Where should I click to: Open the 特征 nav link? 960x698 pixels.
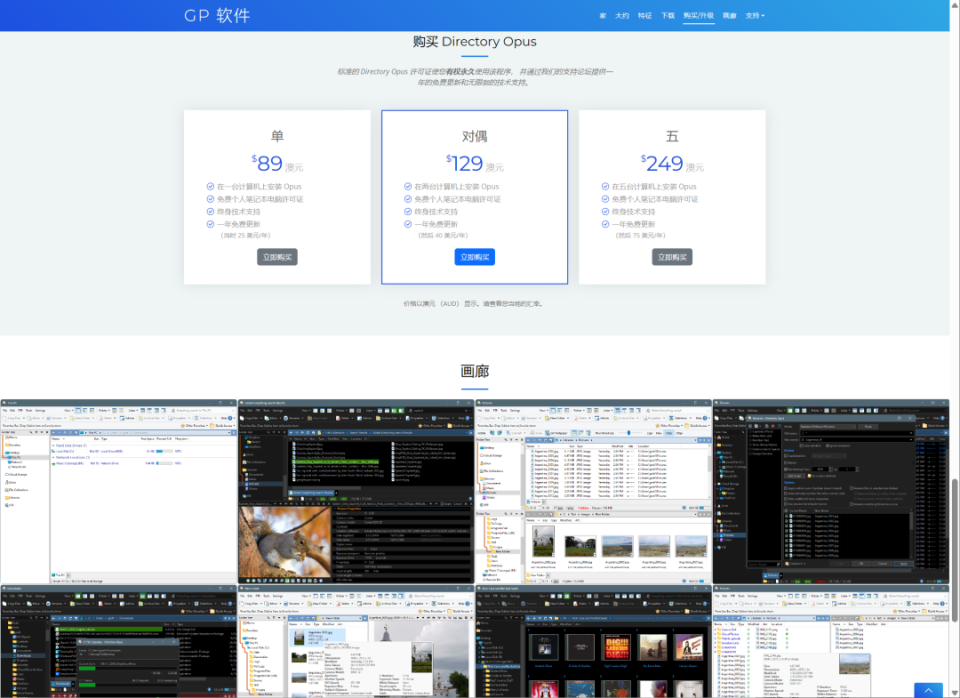point(645,16)
